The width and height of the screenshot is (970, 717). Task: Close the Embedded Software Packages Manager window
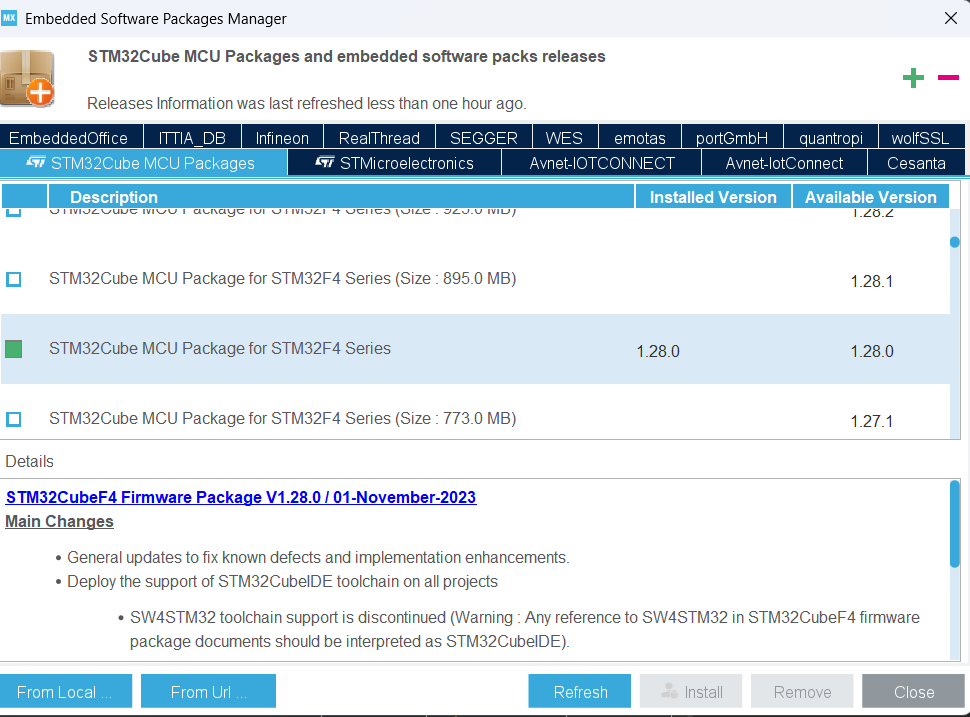(951, 19)
